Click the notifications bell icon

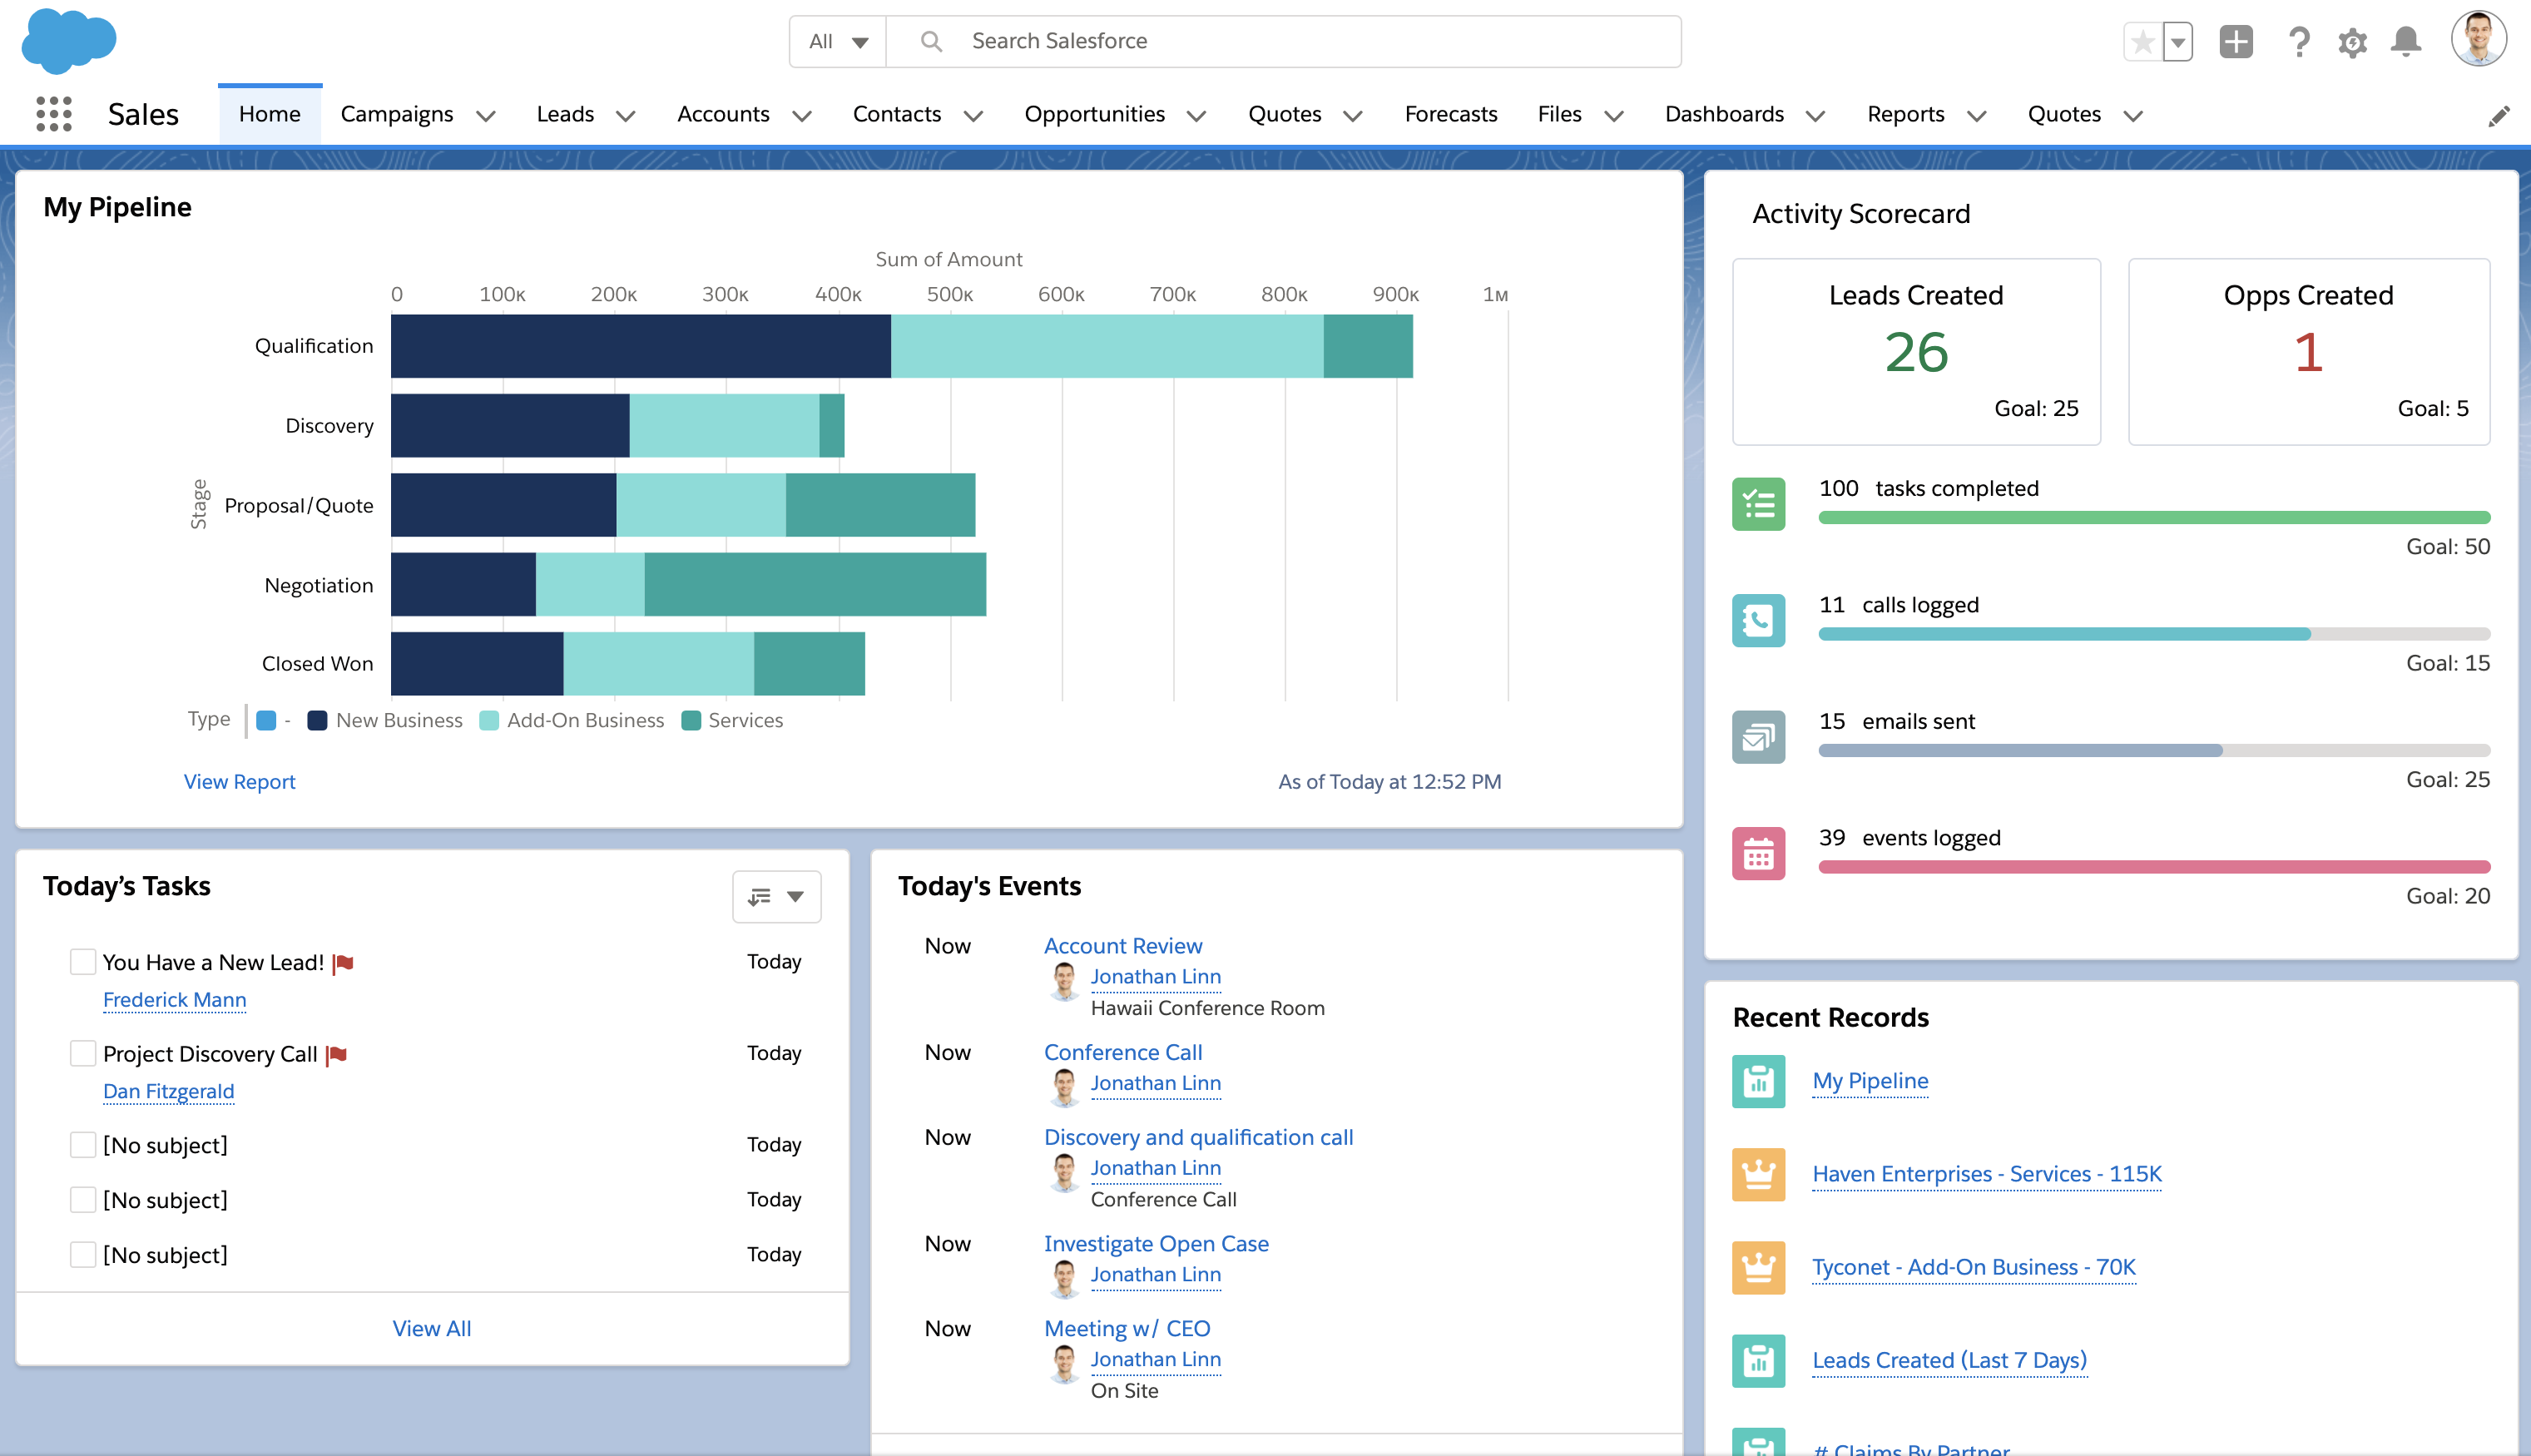coord(2405,42)
